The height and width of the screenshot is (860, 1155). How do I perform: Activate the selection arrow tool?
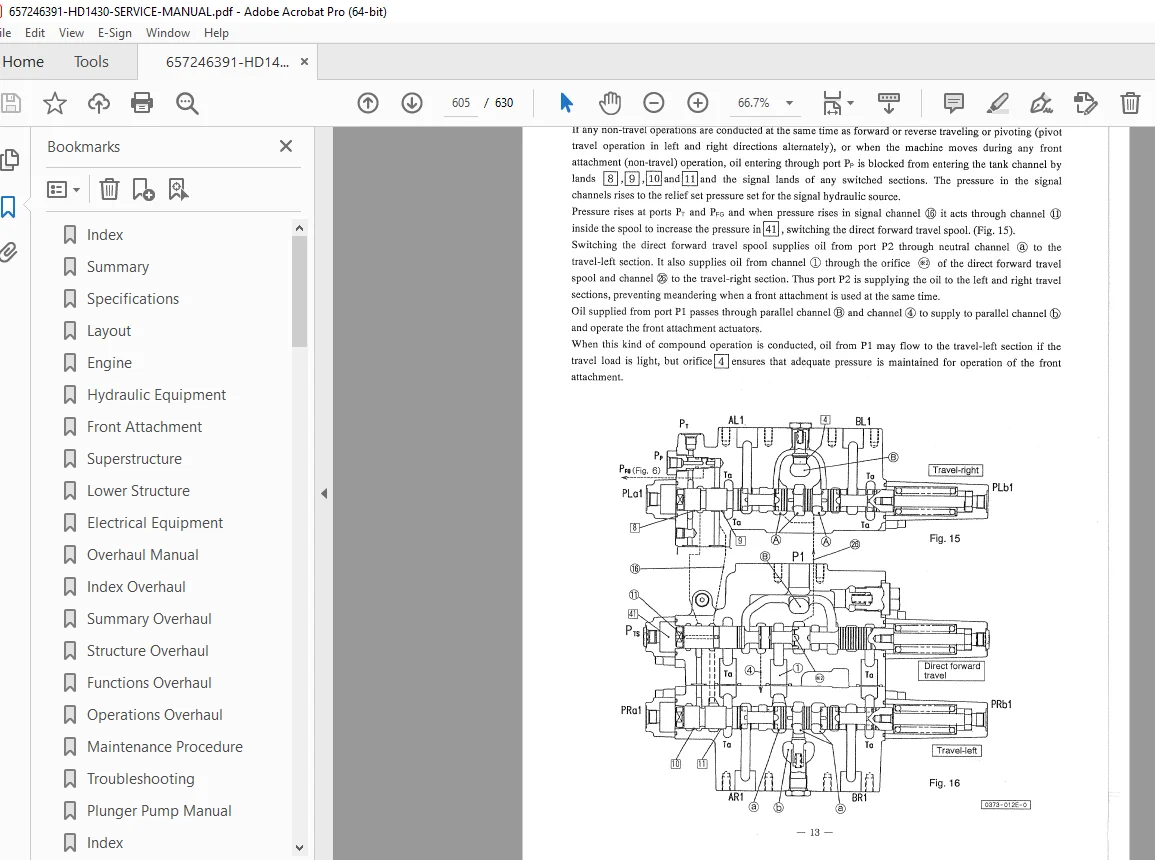(x=566, y=103)
